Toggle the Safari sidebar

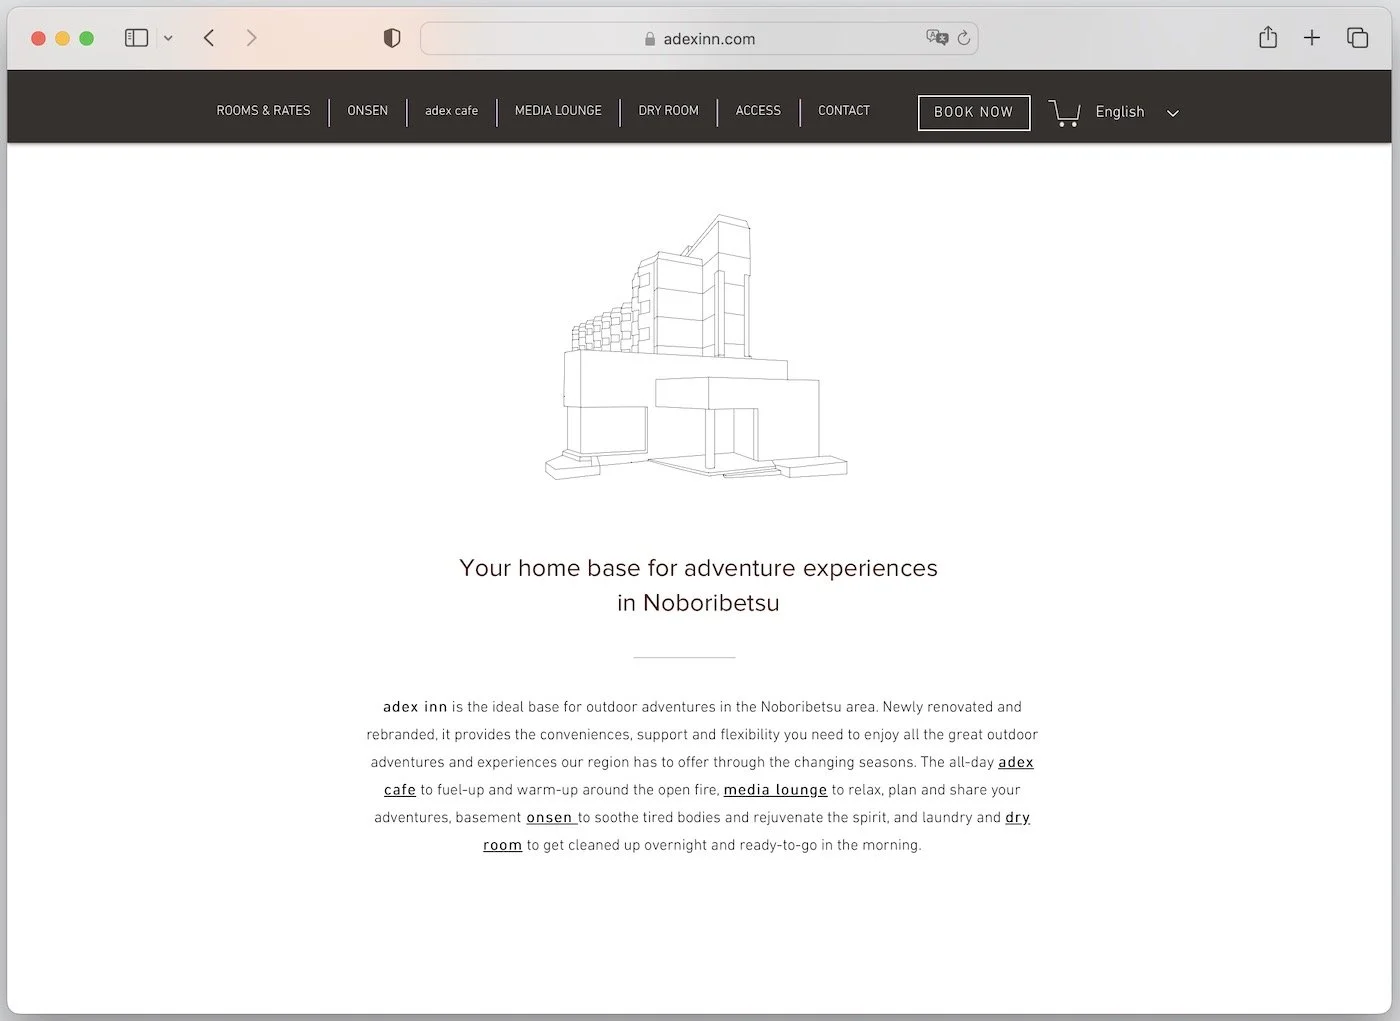(x=136, y=37)
